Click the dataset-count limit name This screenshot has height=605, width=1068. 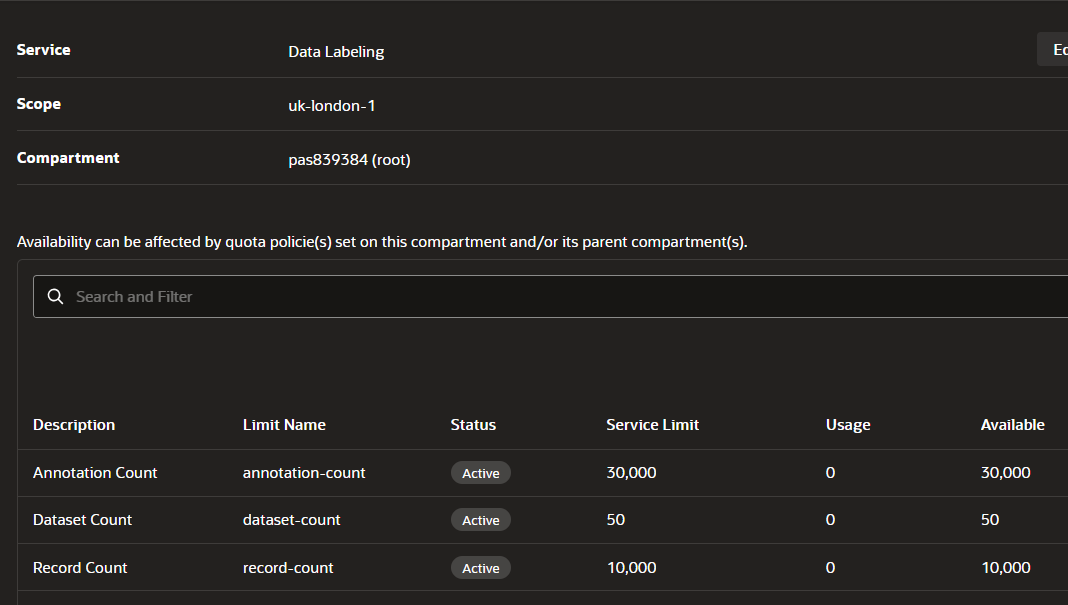click(x=291, y=520)
